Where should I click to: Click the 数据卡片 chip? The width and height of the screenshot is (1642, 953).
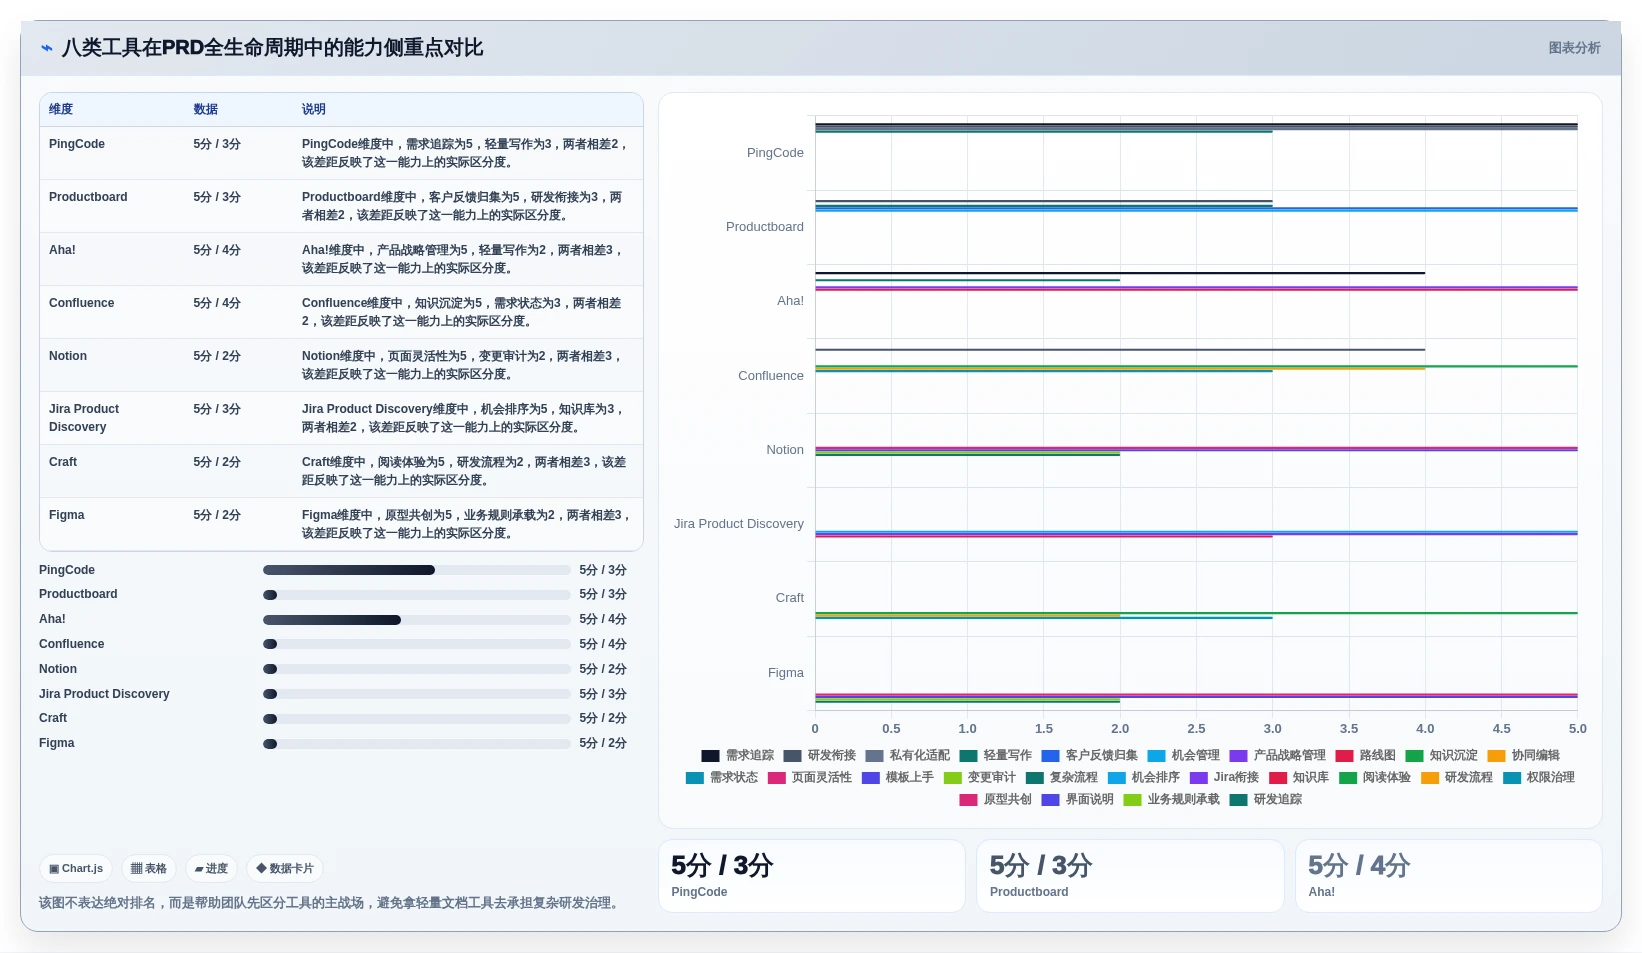[x=285, y=869]
